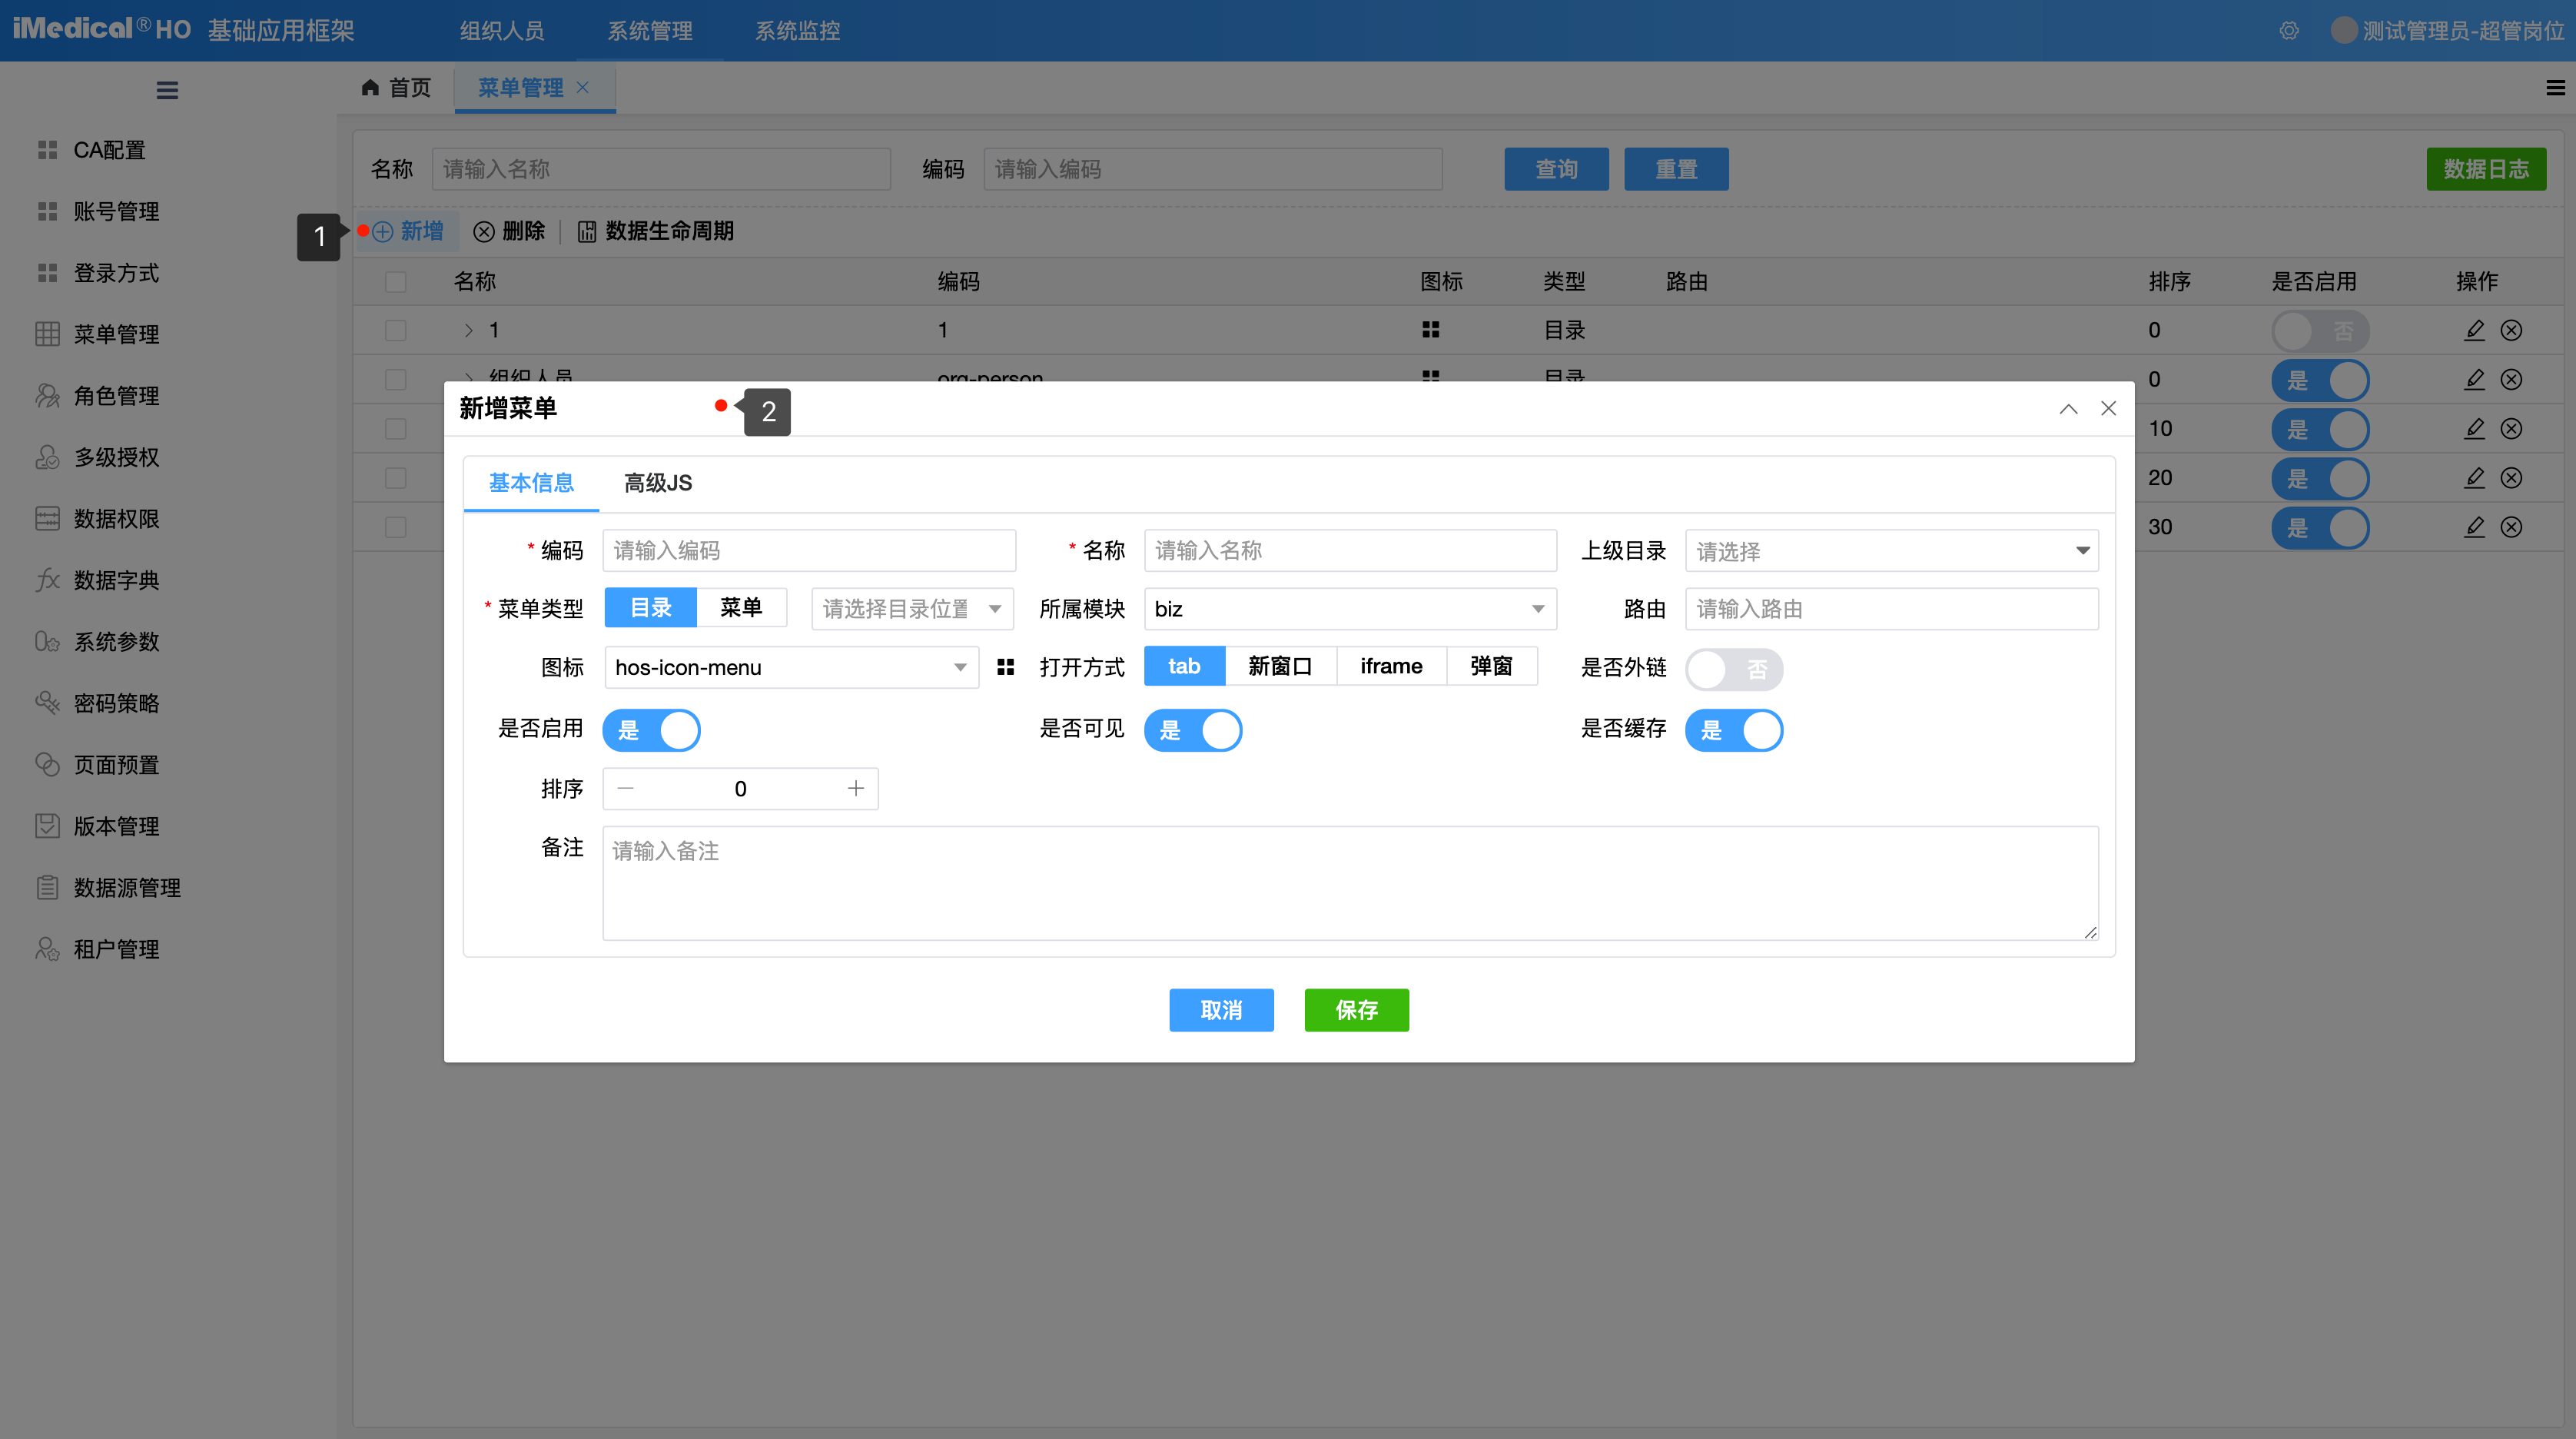Choose 新窗口 open mode
Screen dimensions: 2576x1439
[x=1280, y=666]
